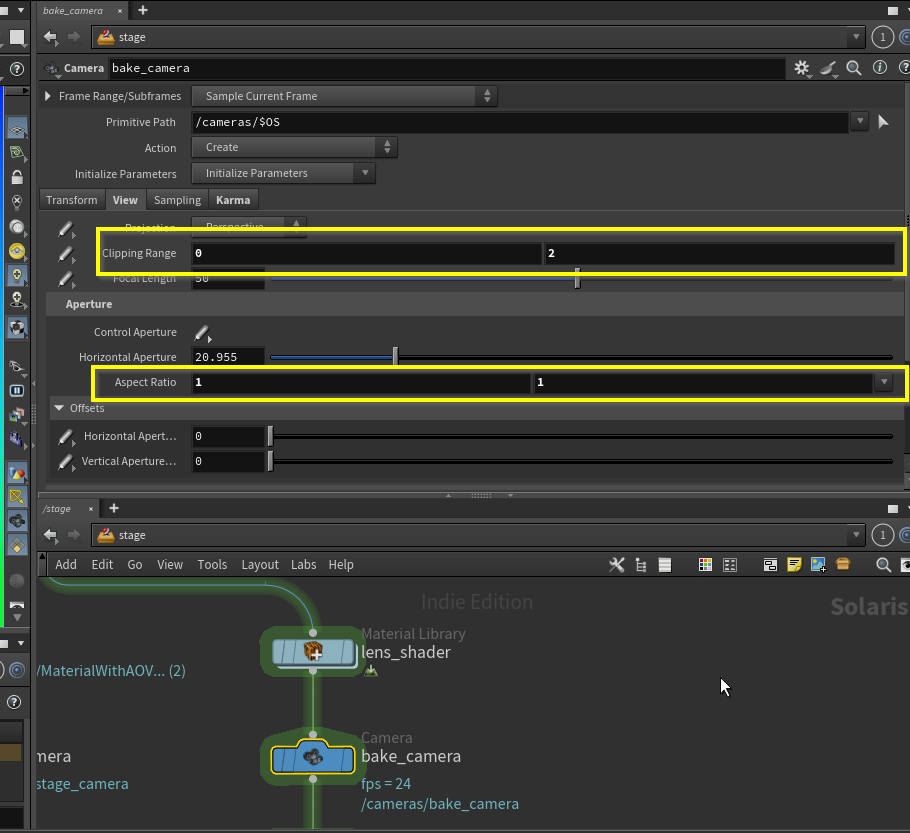Open the node color palette icon
This screenshot has height=833, width=910.
pos(705,565)
